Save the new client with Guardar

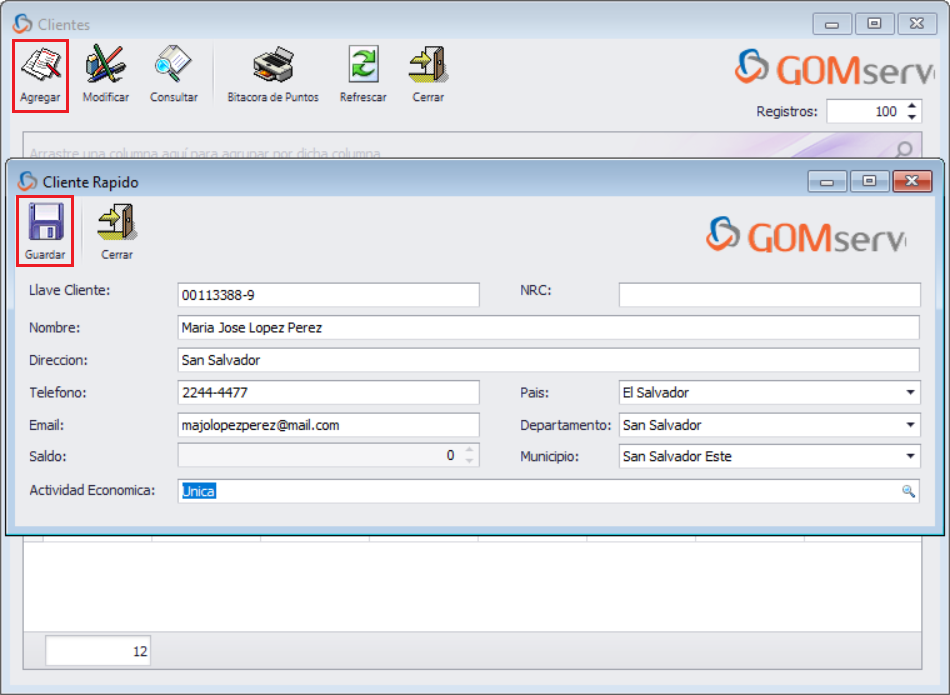(x=45, y=230)
